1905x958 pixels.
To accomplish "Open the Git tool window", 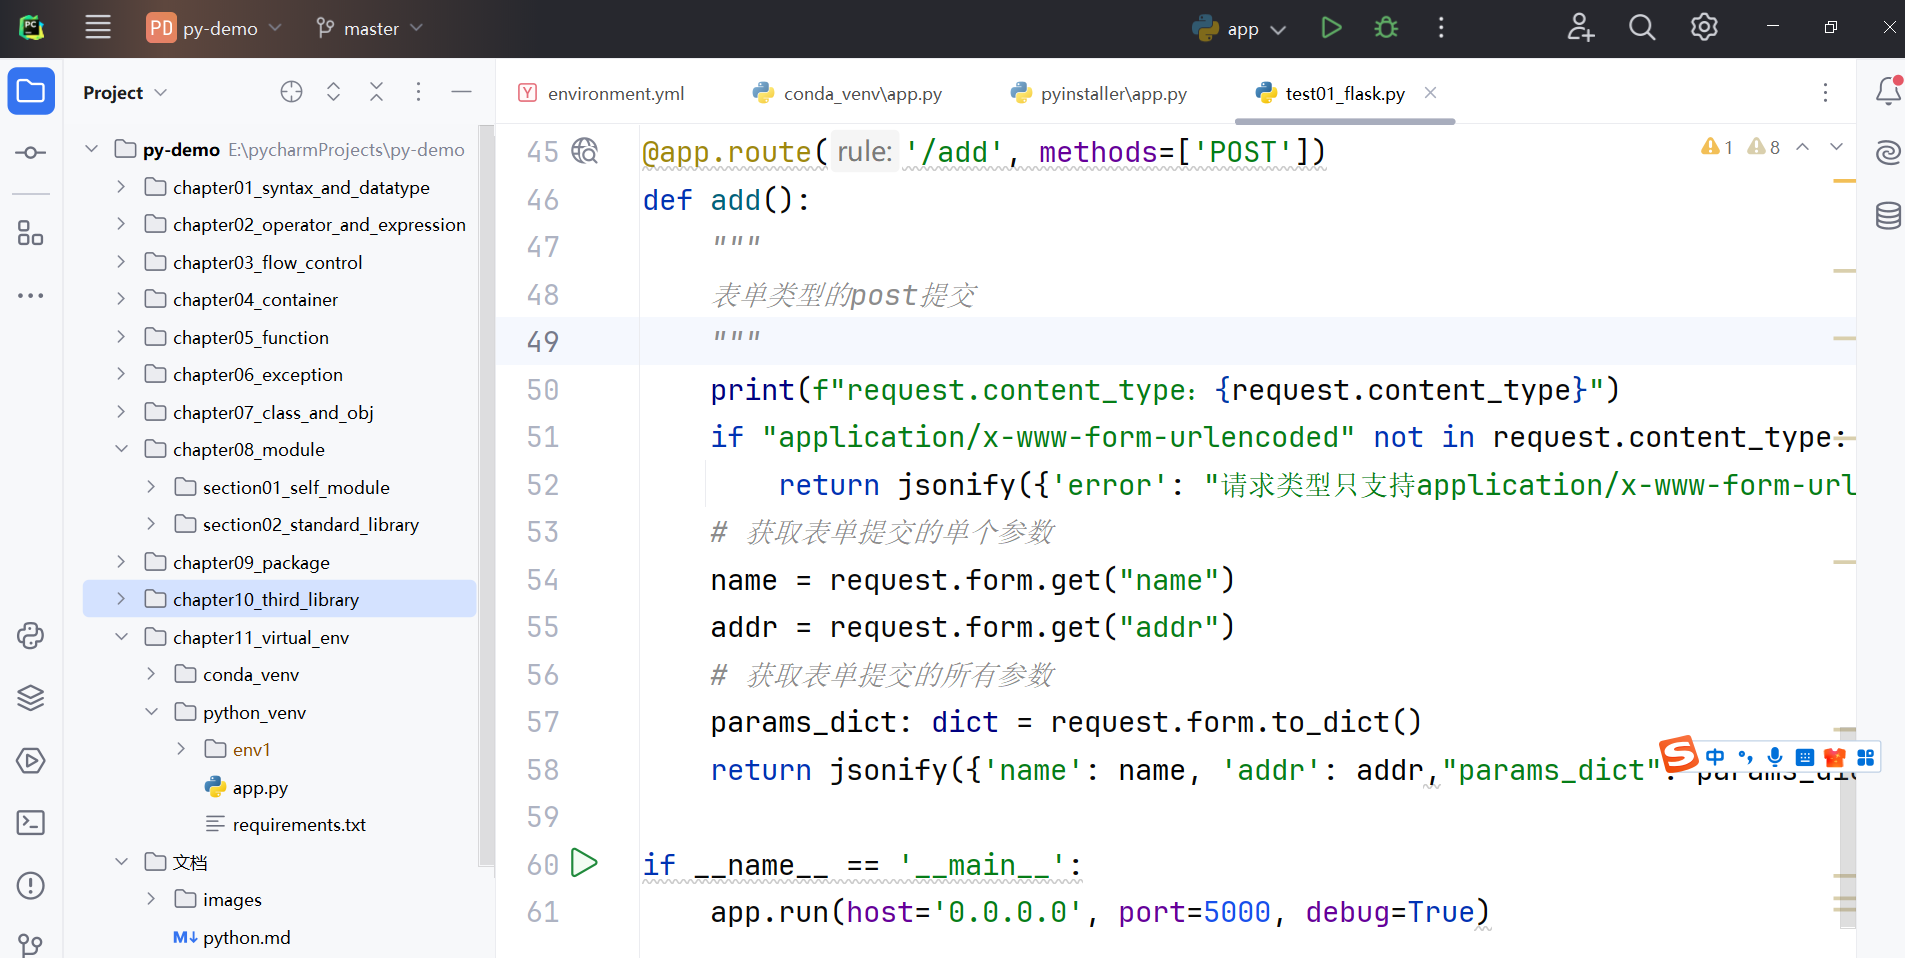I will point(31,944).
